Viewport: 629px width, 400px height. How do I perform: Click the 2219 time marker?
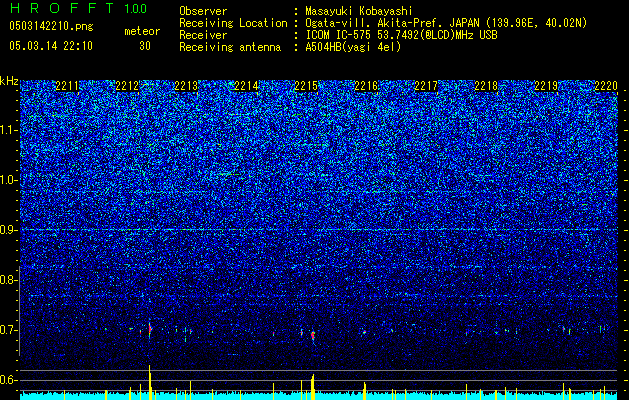[x=546, y=86]
